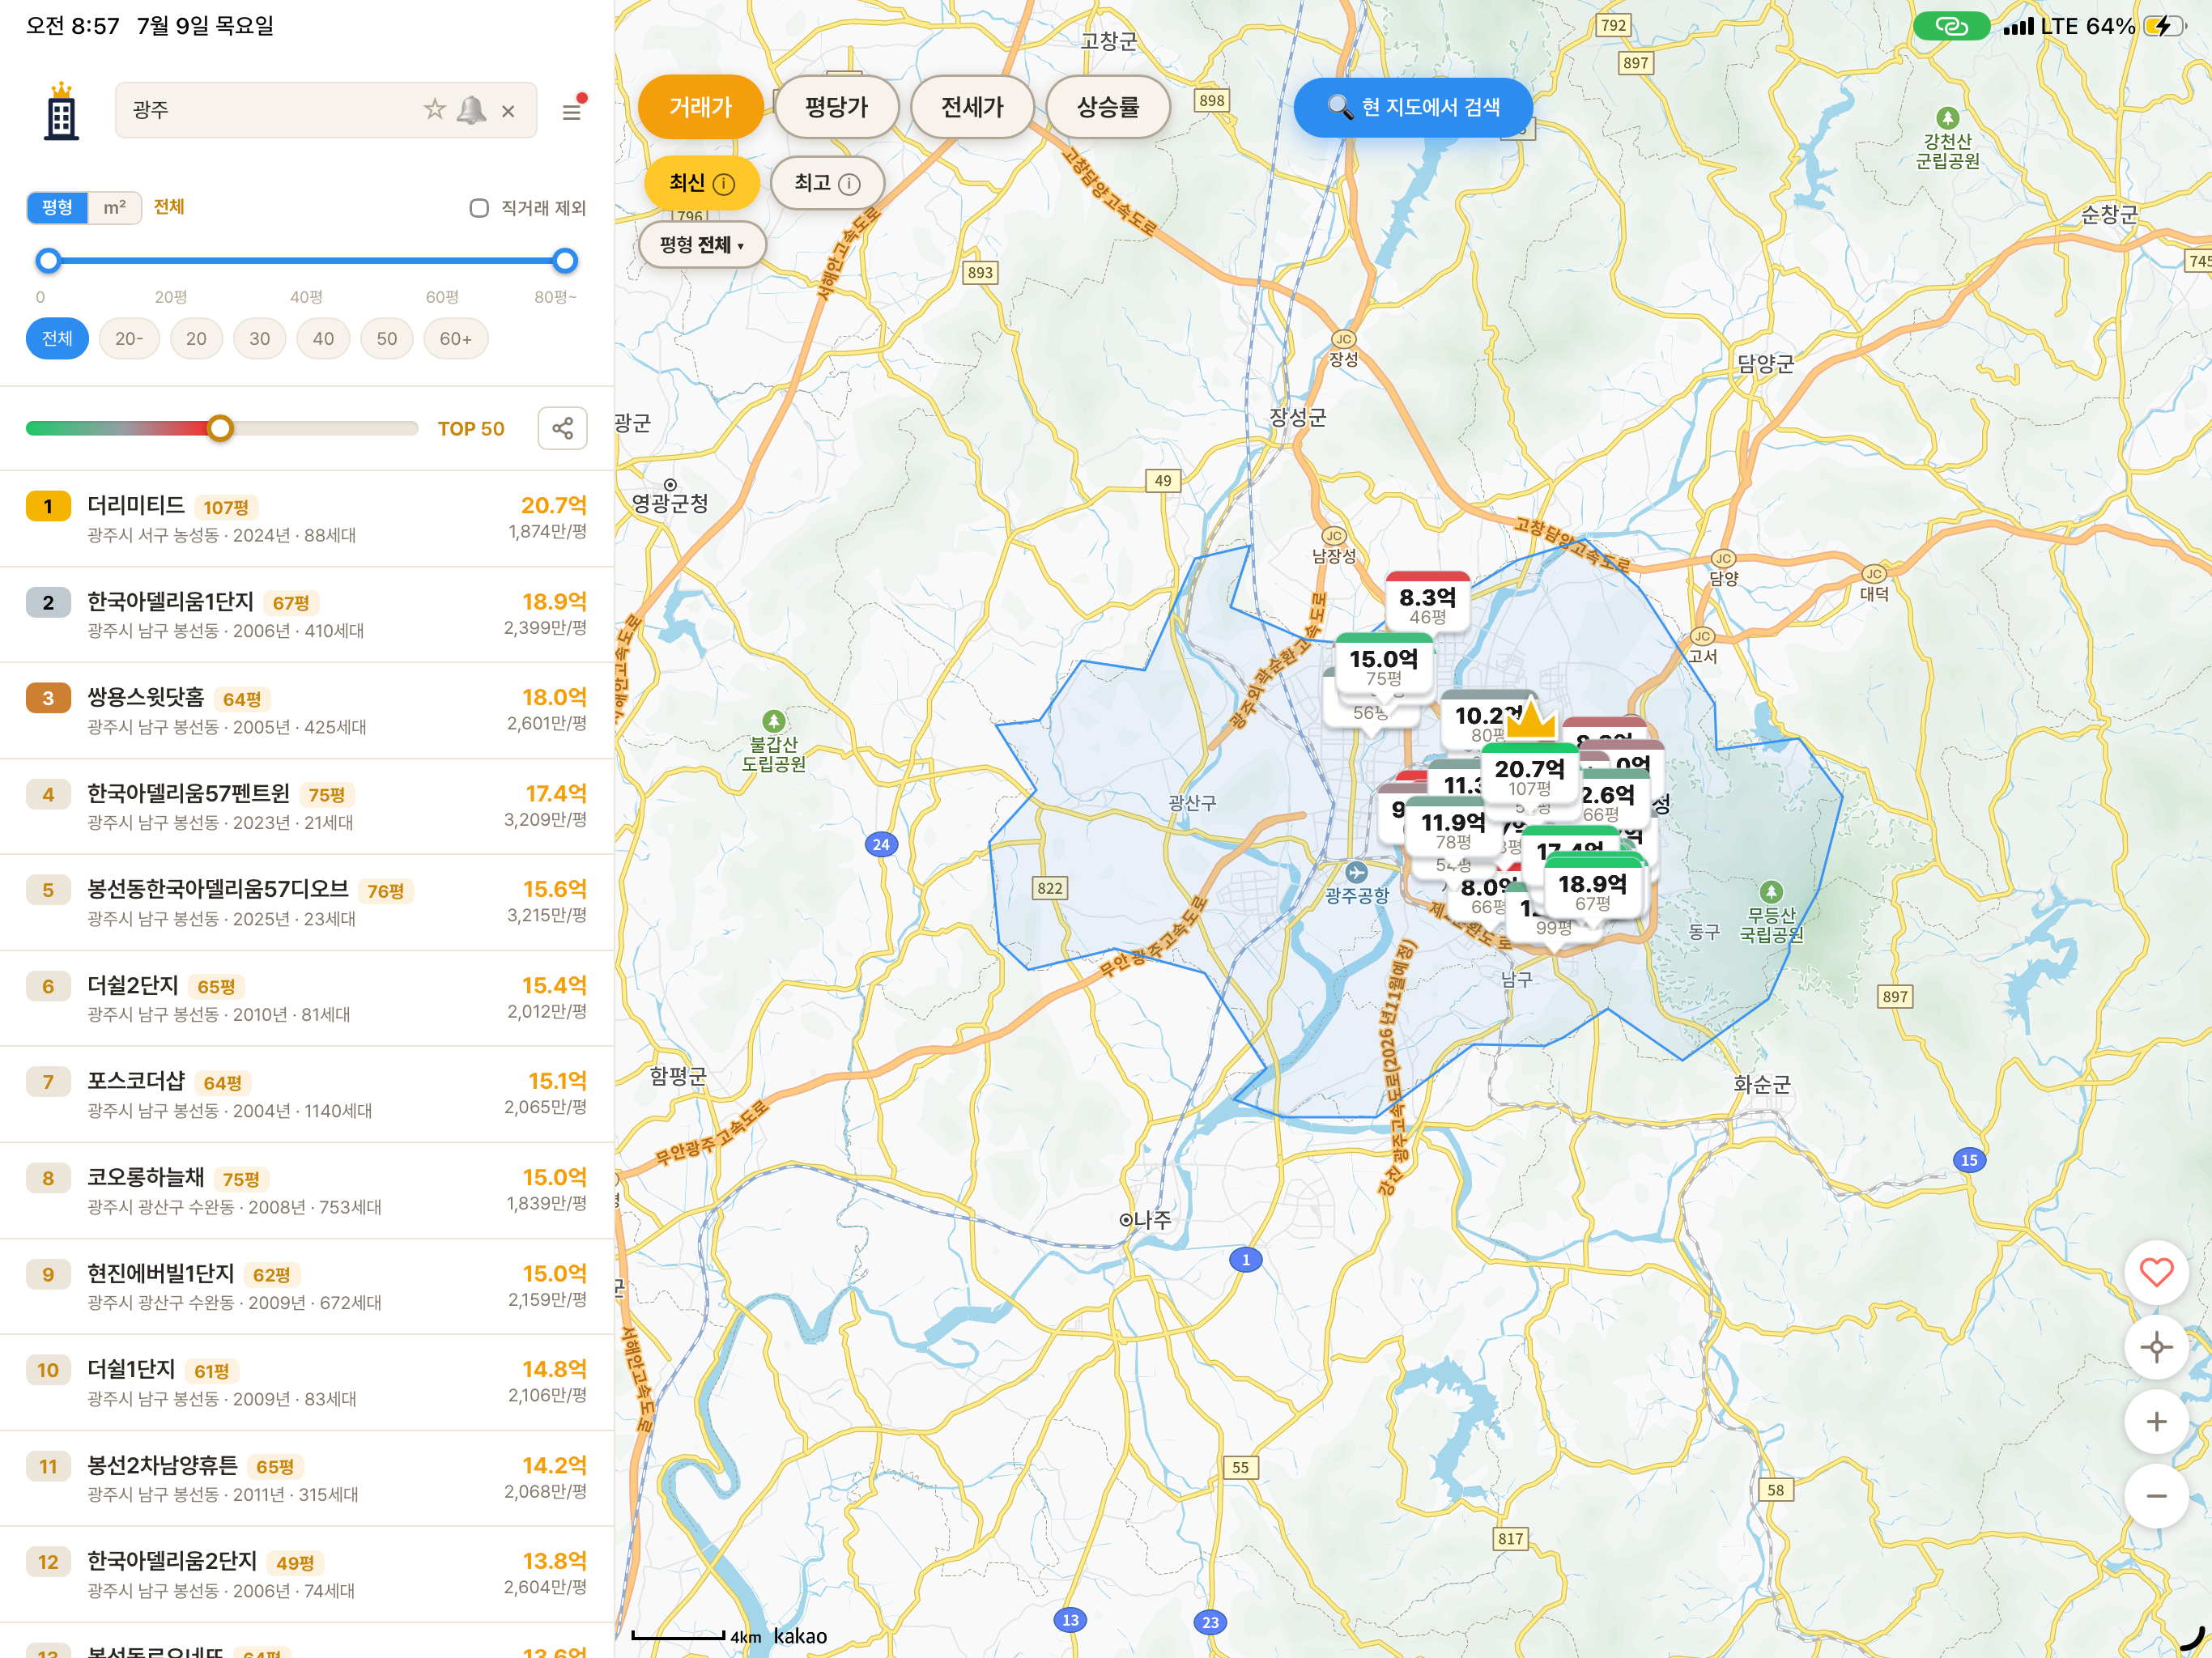Tap the info icon next to 최고

[x=849, y=184]
